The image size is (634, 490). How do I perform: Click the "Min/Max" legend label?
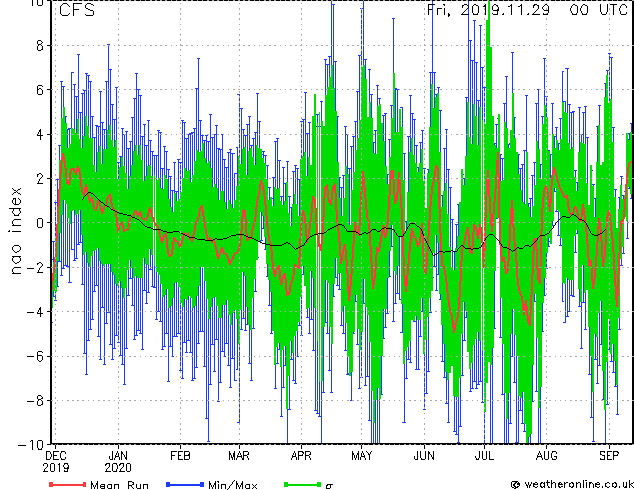(233, 484)
